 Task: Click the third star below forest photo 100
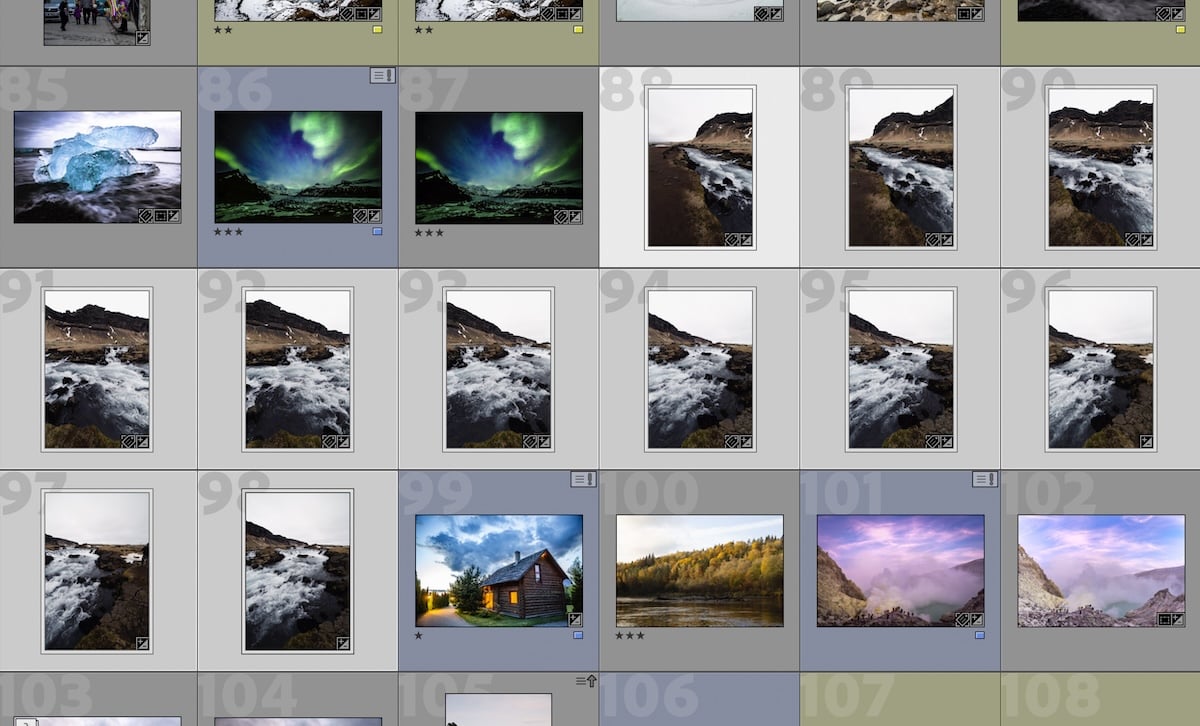tap(640, 634)
